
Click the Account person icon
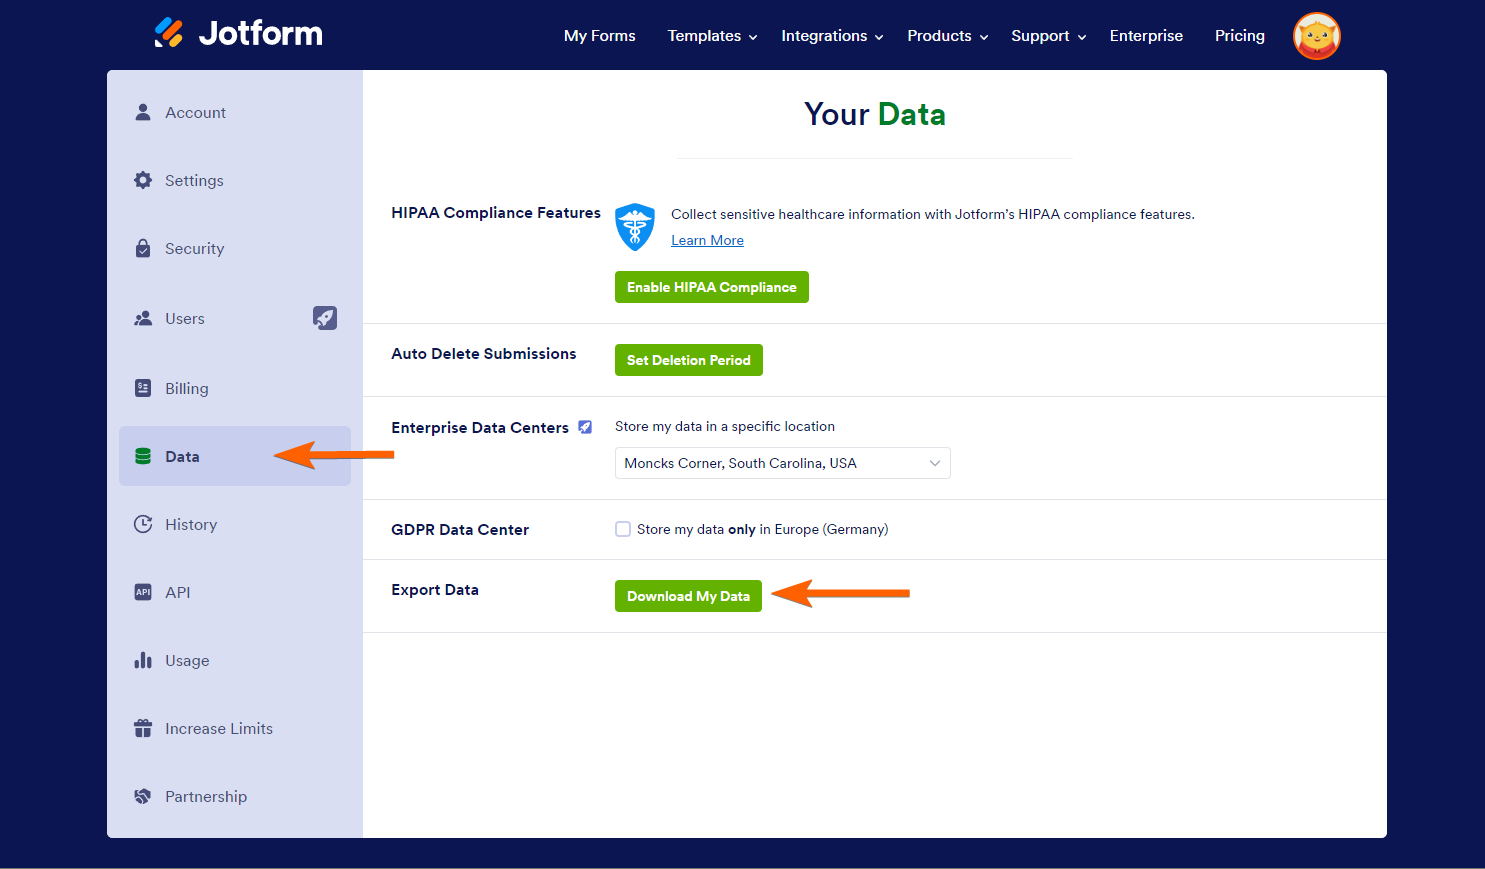point(143,112)
